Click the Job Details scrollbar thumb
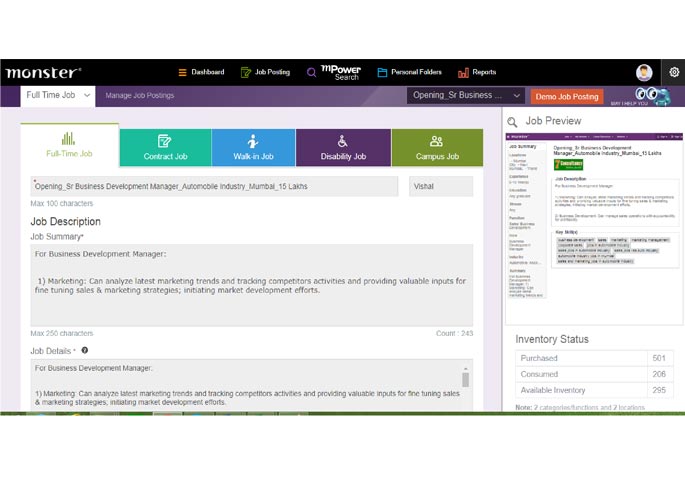Viewport: 685px width, 500px height. pos(466,379)
